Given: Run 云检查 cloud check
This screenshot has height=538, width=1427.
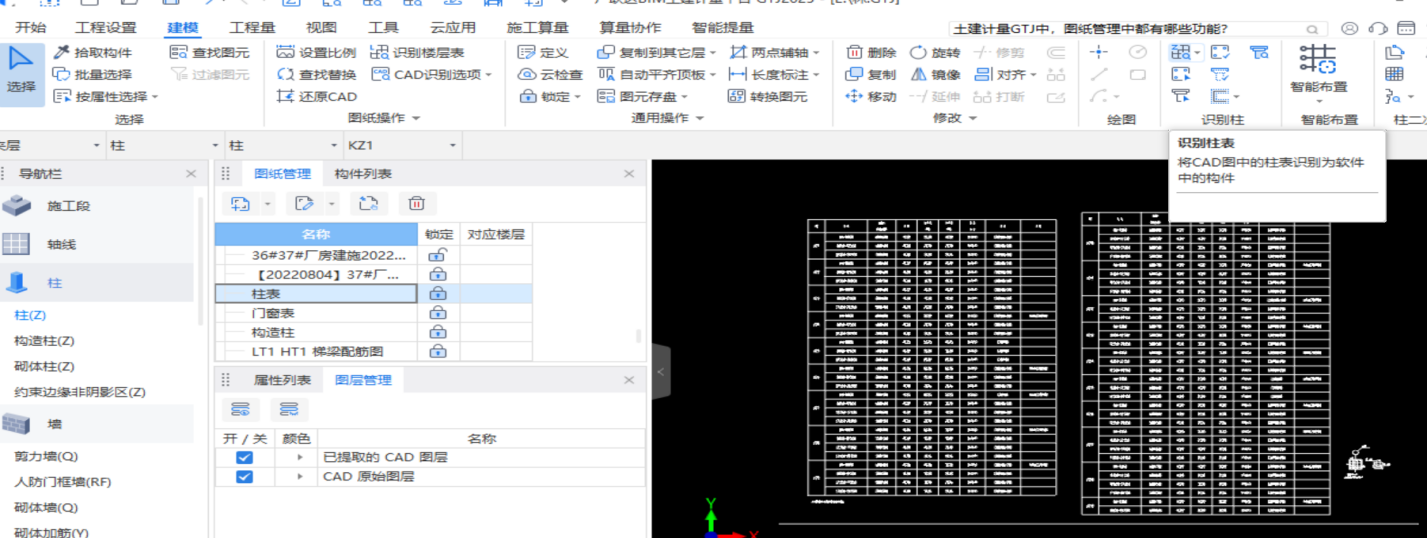Looking at the screenshot, I should [550, 74].
